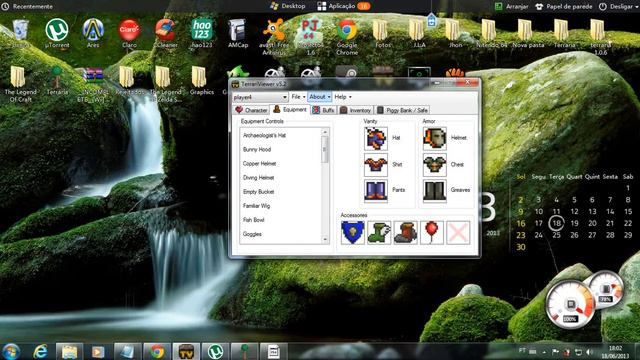Select the armor Greaves slot icon
Screen dimensions: 640x360
[434, 191]
